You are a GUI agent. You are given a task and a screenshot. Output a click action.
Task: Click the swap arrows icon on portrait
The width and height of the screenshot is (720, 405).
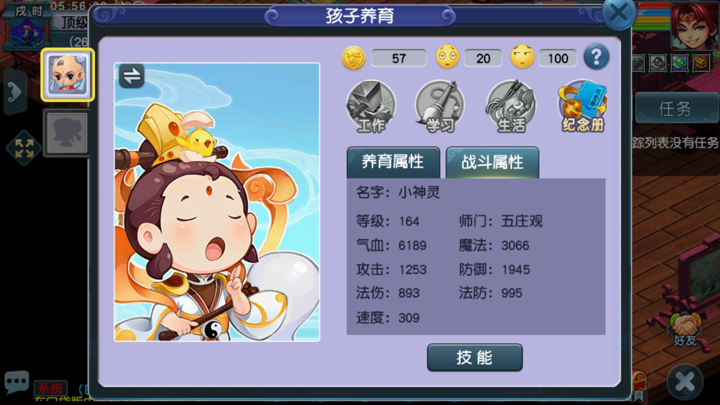[x=132, y=76]
